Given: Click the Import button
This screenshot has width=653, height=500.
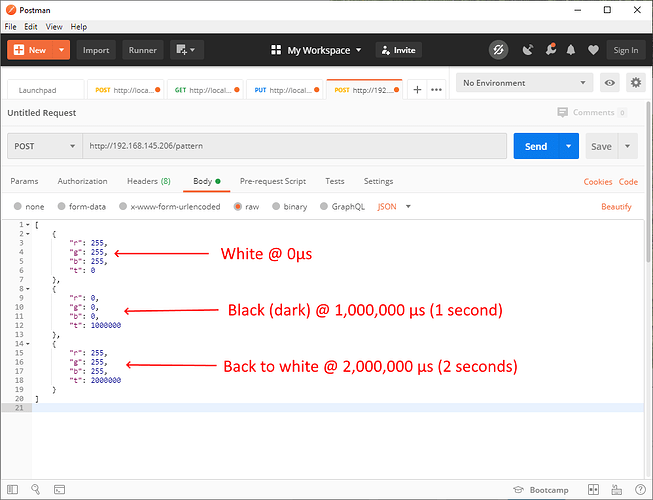Looking at the screenshot, I should coord(96,50).
